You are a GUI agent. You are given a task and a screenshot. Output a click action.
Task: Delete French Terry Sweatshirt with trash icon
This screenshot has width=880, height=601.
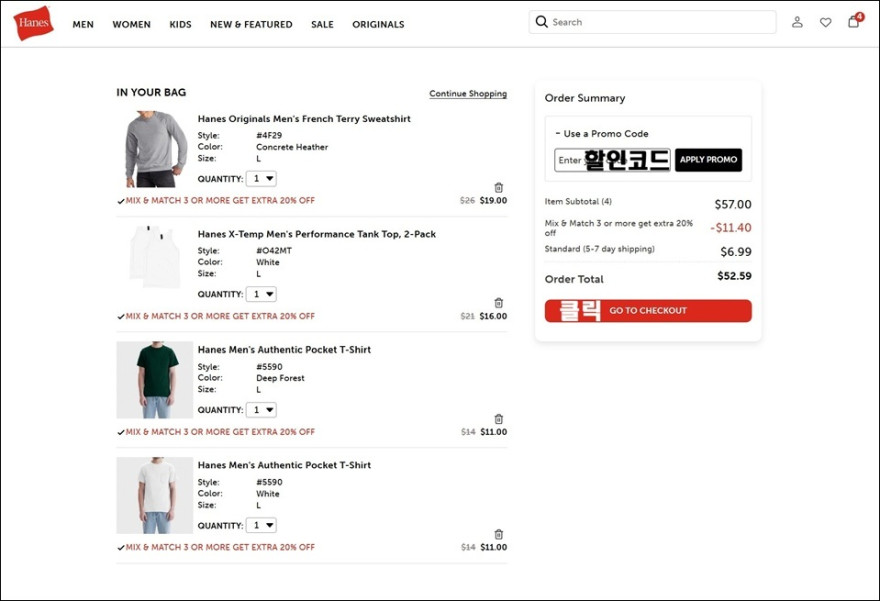pos(498,187)
